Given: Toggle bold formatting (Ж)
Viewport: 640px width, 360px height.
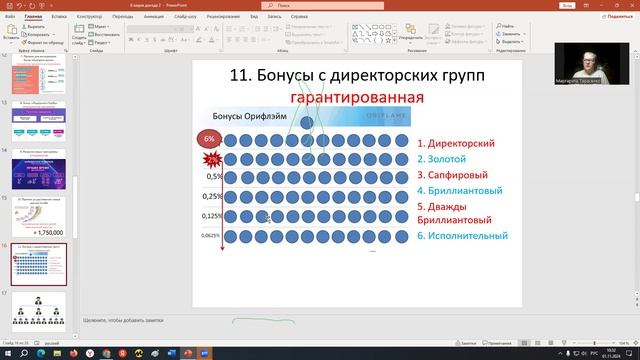Looking at the screenshot, I should [131, 40].
